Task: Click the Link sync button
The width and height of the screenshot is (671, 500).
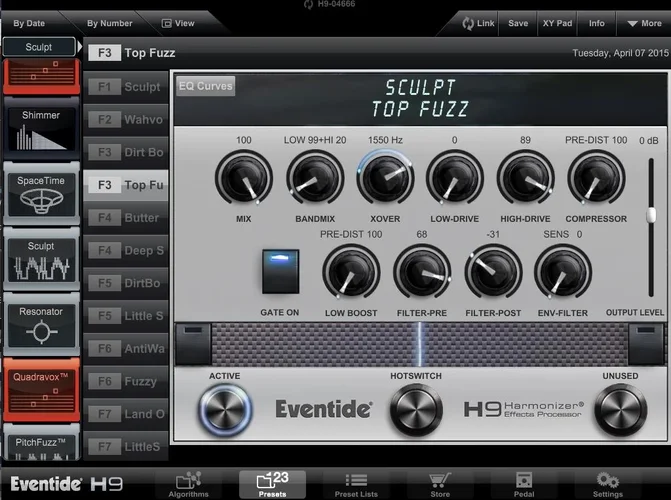Action: tap(478, 24)
